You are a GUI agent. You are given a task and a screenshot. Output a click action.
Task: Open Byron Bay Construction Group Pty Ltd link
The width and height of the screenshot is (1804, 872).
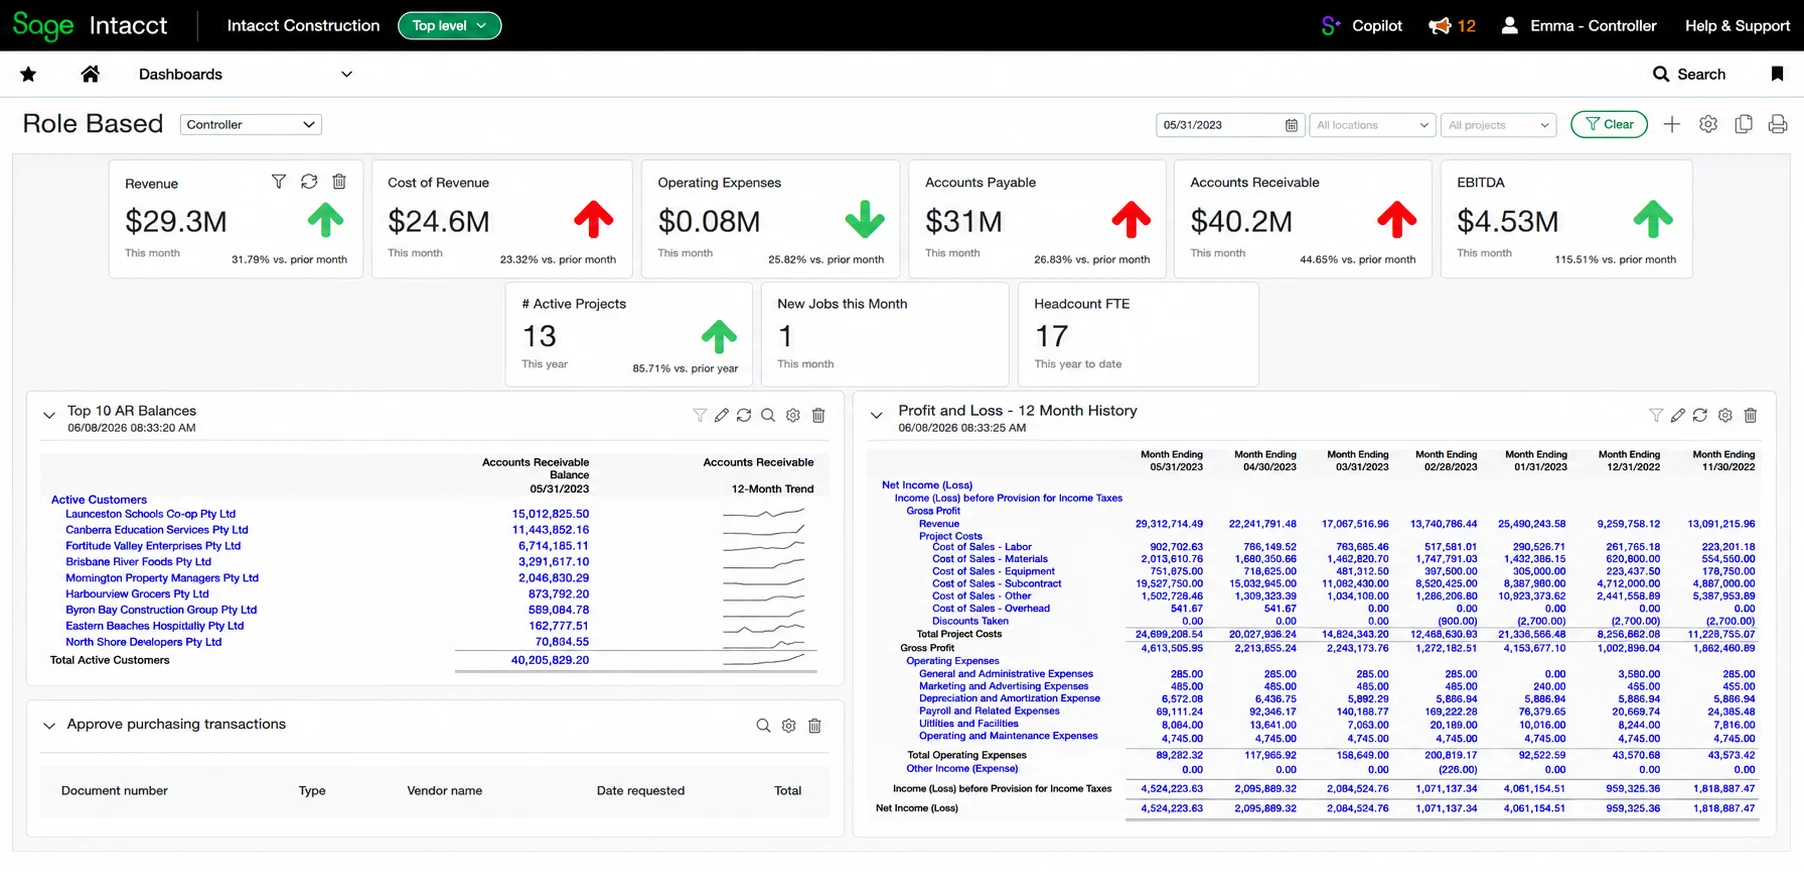161,610
